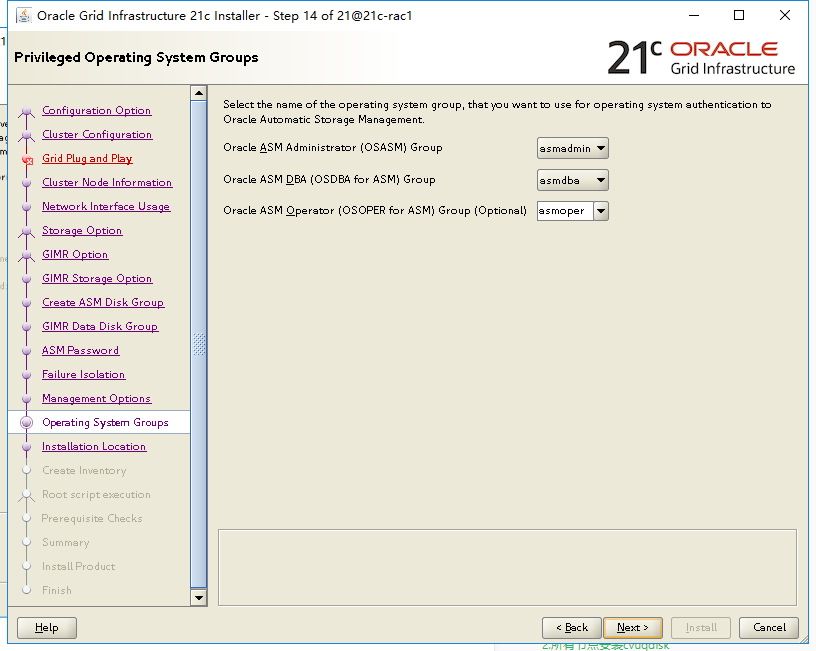The image size is (816, 651).
Task: Maximize the installer window
Action: (x=738, y=16)
